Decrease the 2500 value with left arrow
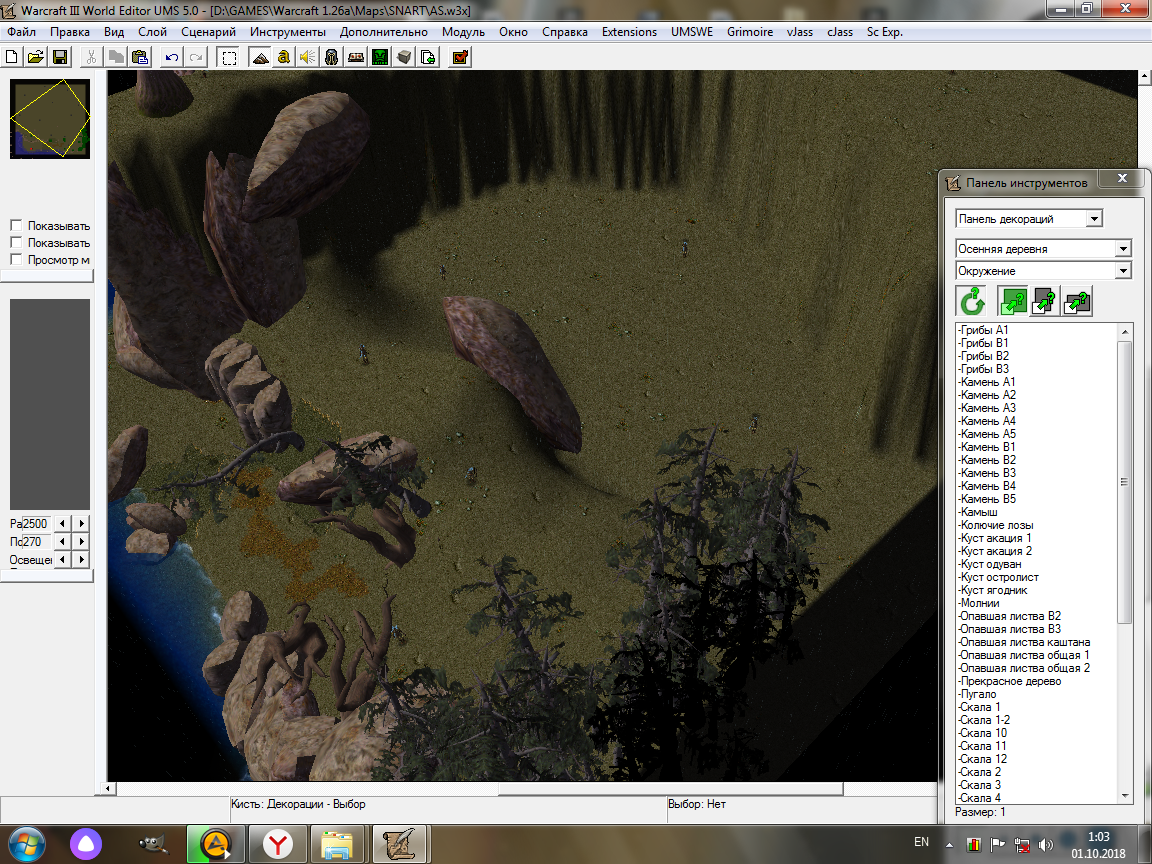This screenshot has width=1152, height=864. (62, 524)
